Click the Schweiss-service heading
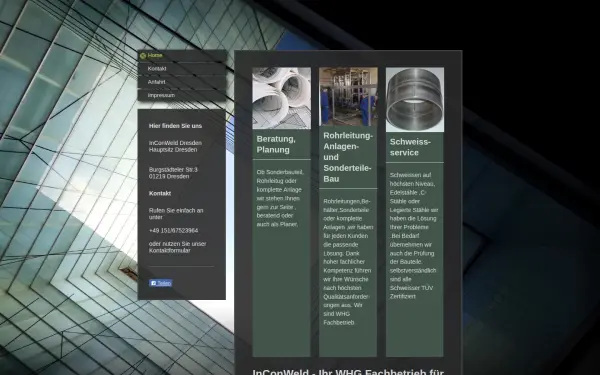 [410, 147]
